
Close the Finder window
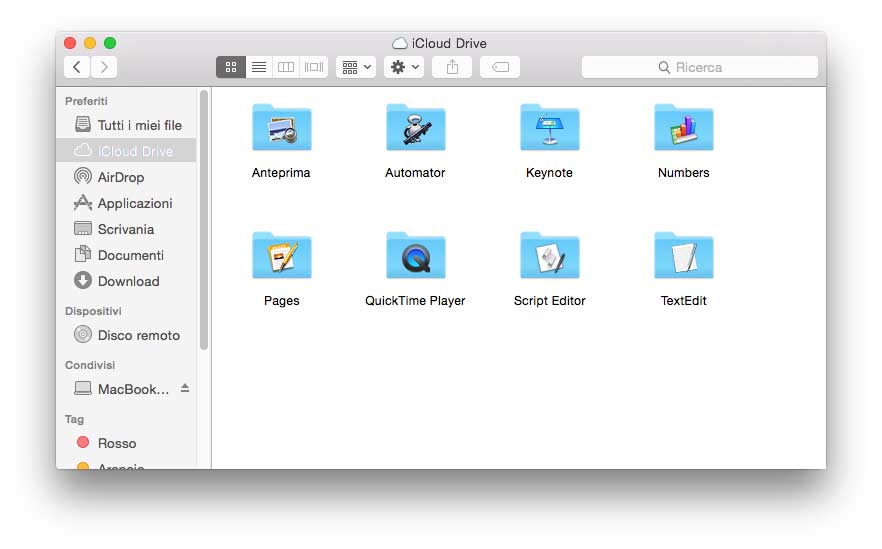coord(70,43)
